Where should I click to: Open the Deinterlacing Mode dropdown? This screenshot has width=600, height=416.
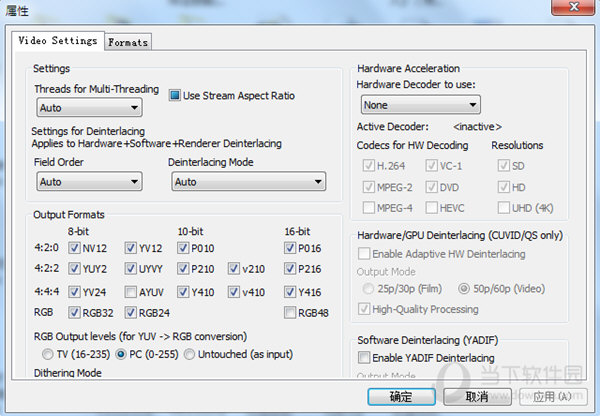pyautogui.click(x=248, y=181)
